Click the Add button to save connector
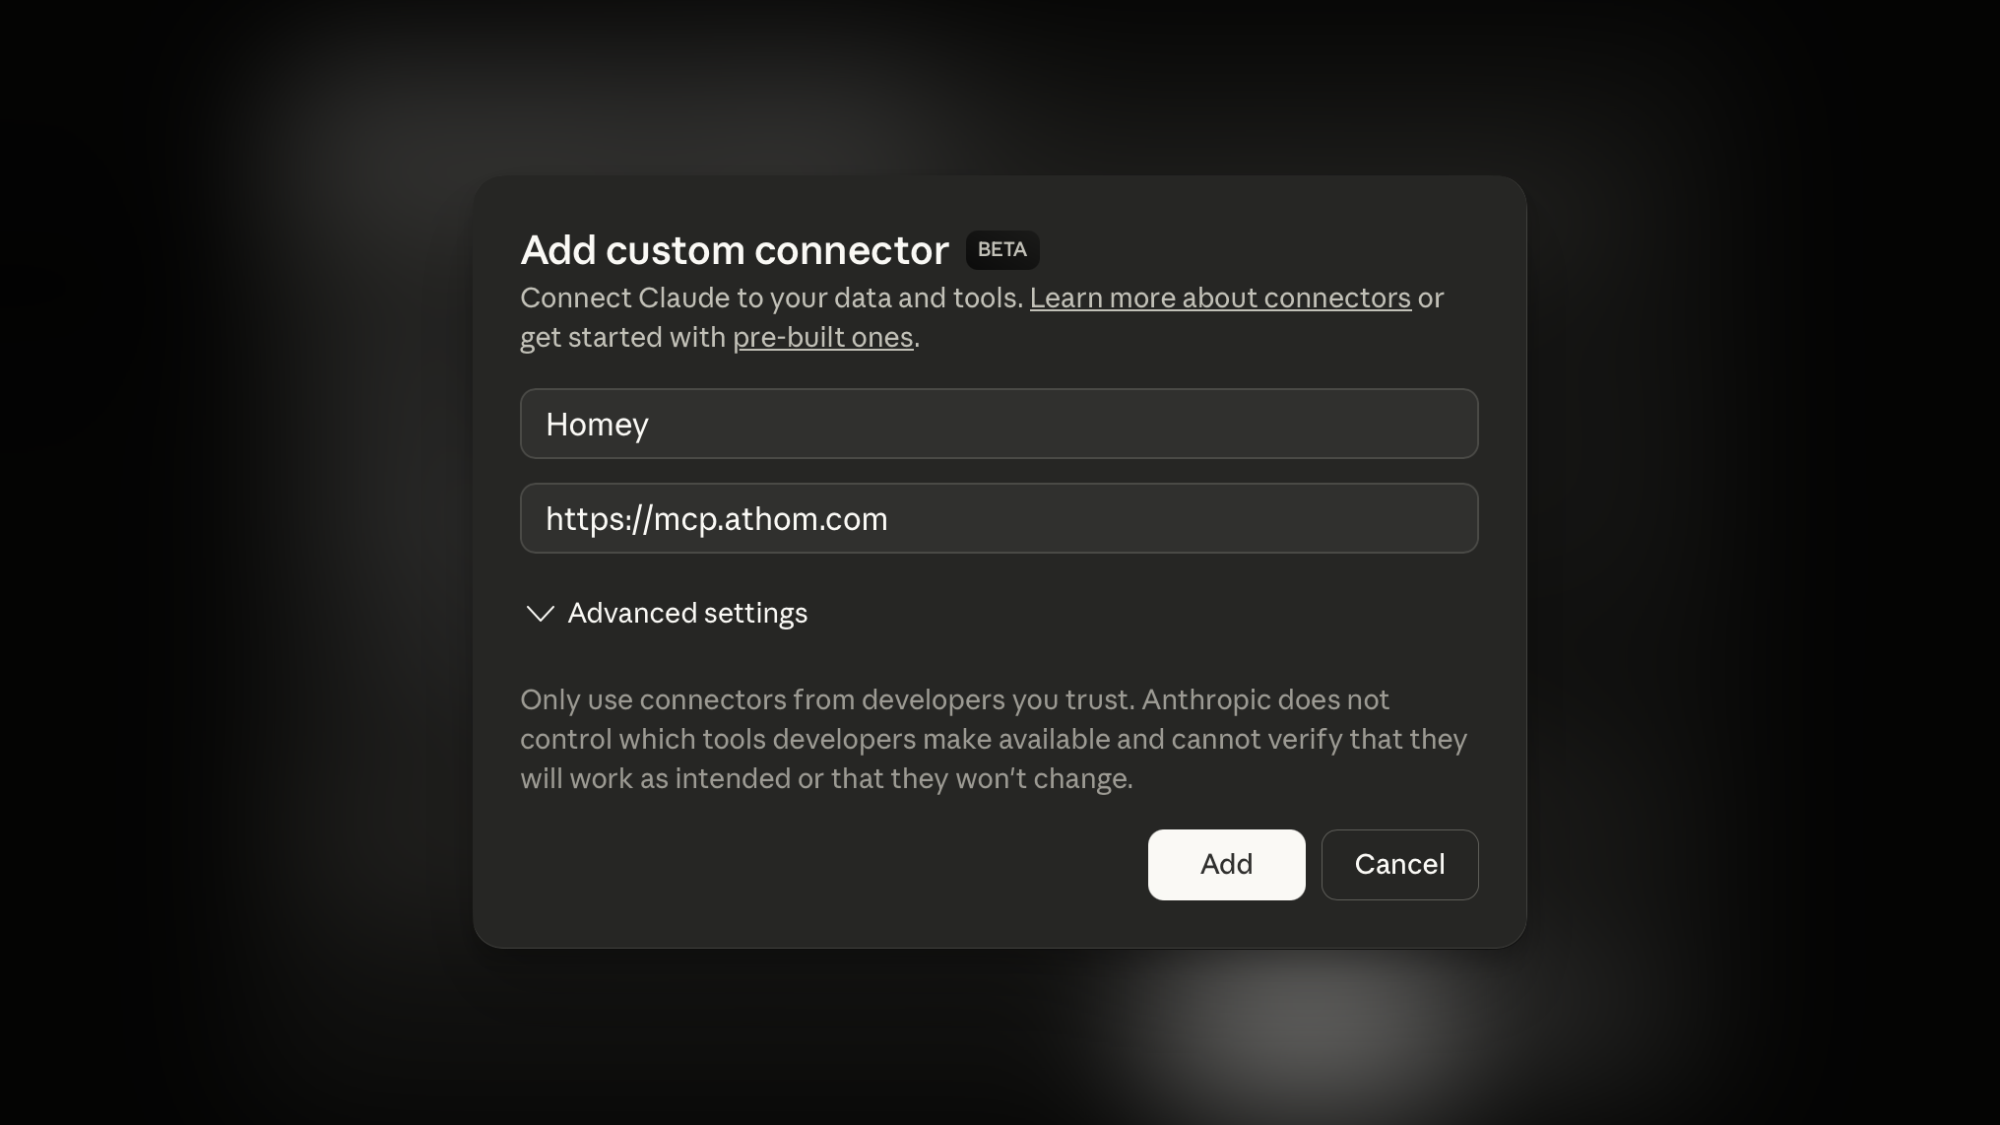 [x=1226, y=864]
